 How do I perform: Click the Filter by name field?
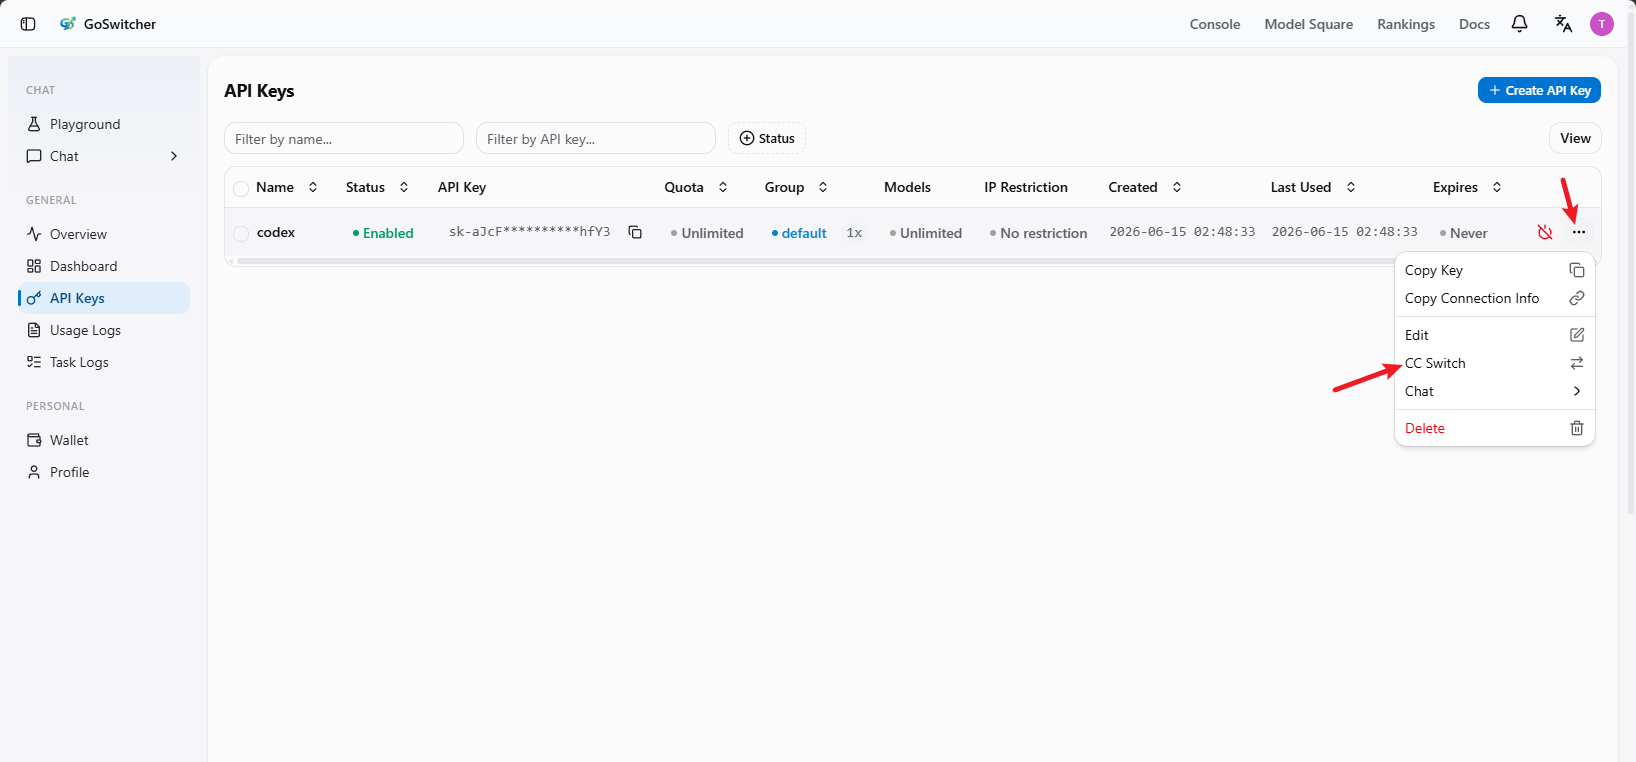click(x=344, y=138)
